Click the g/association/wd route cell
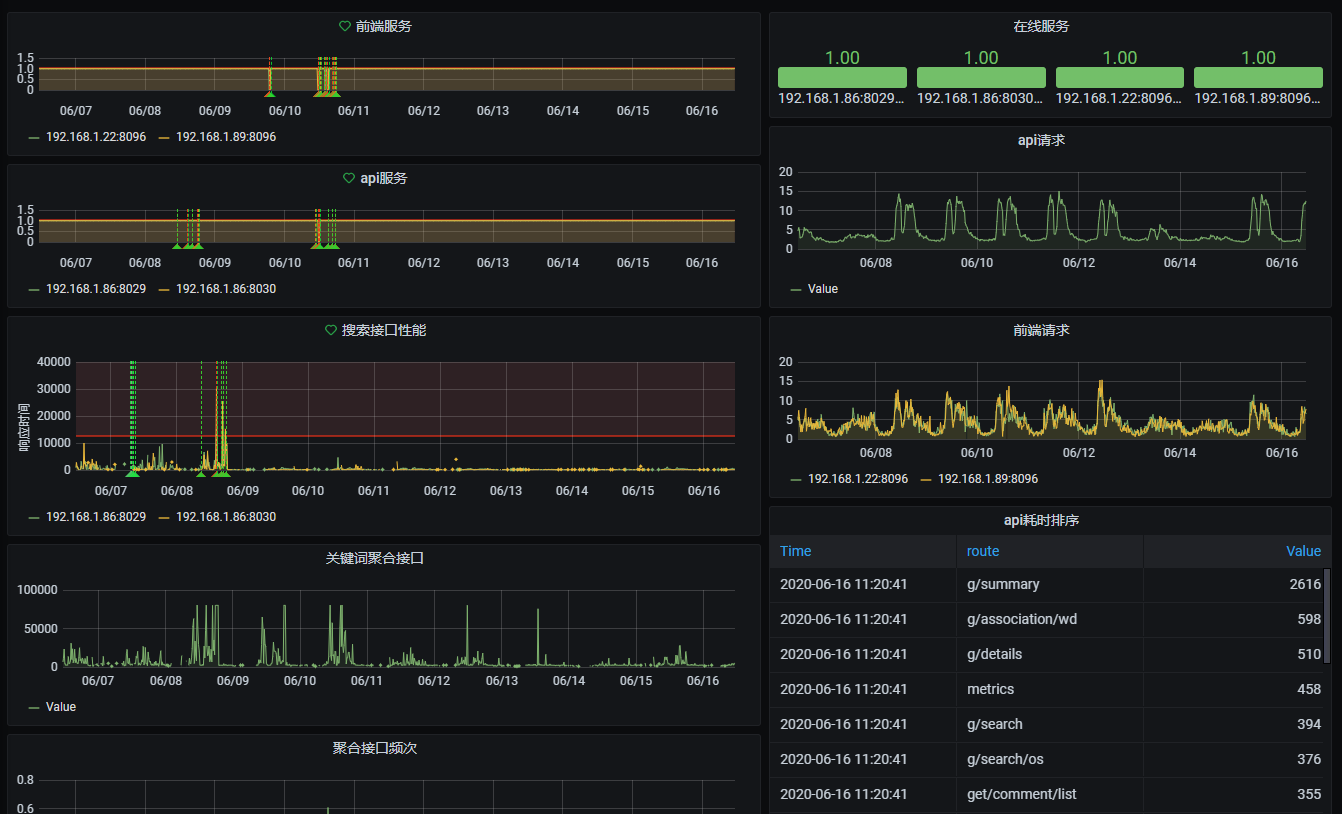 pyautogui.click(x=1021, y=619)
